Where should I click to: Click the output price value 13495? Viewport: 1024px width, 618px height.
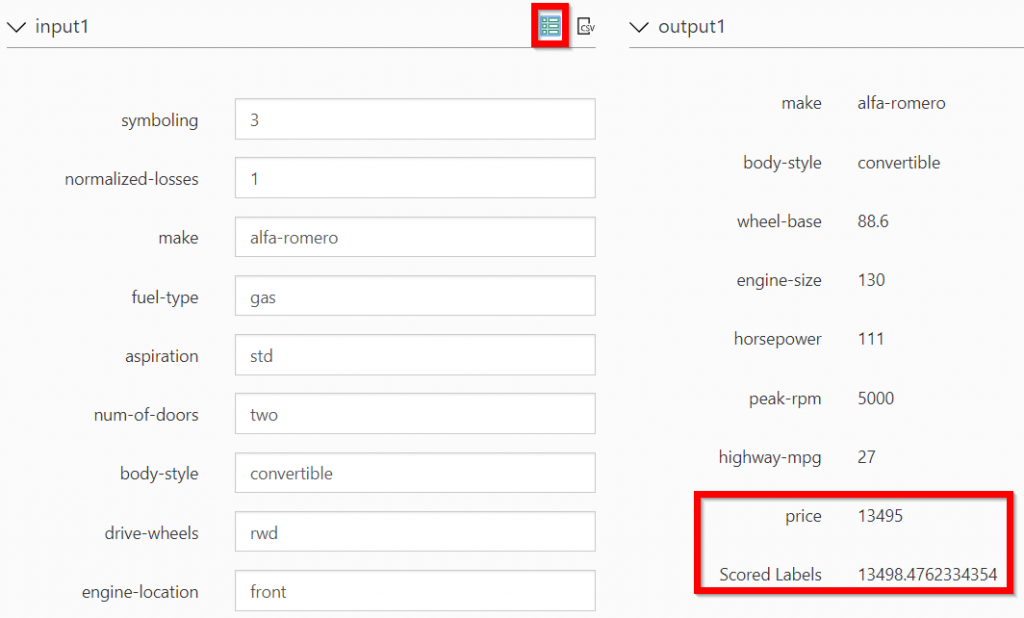click(880, 515)
